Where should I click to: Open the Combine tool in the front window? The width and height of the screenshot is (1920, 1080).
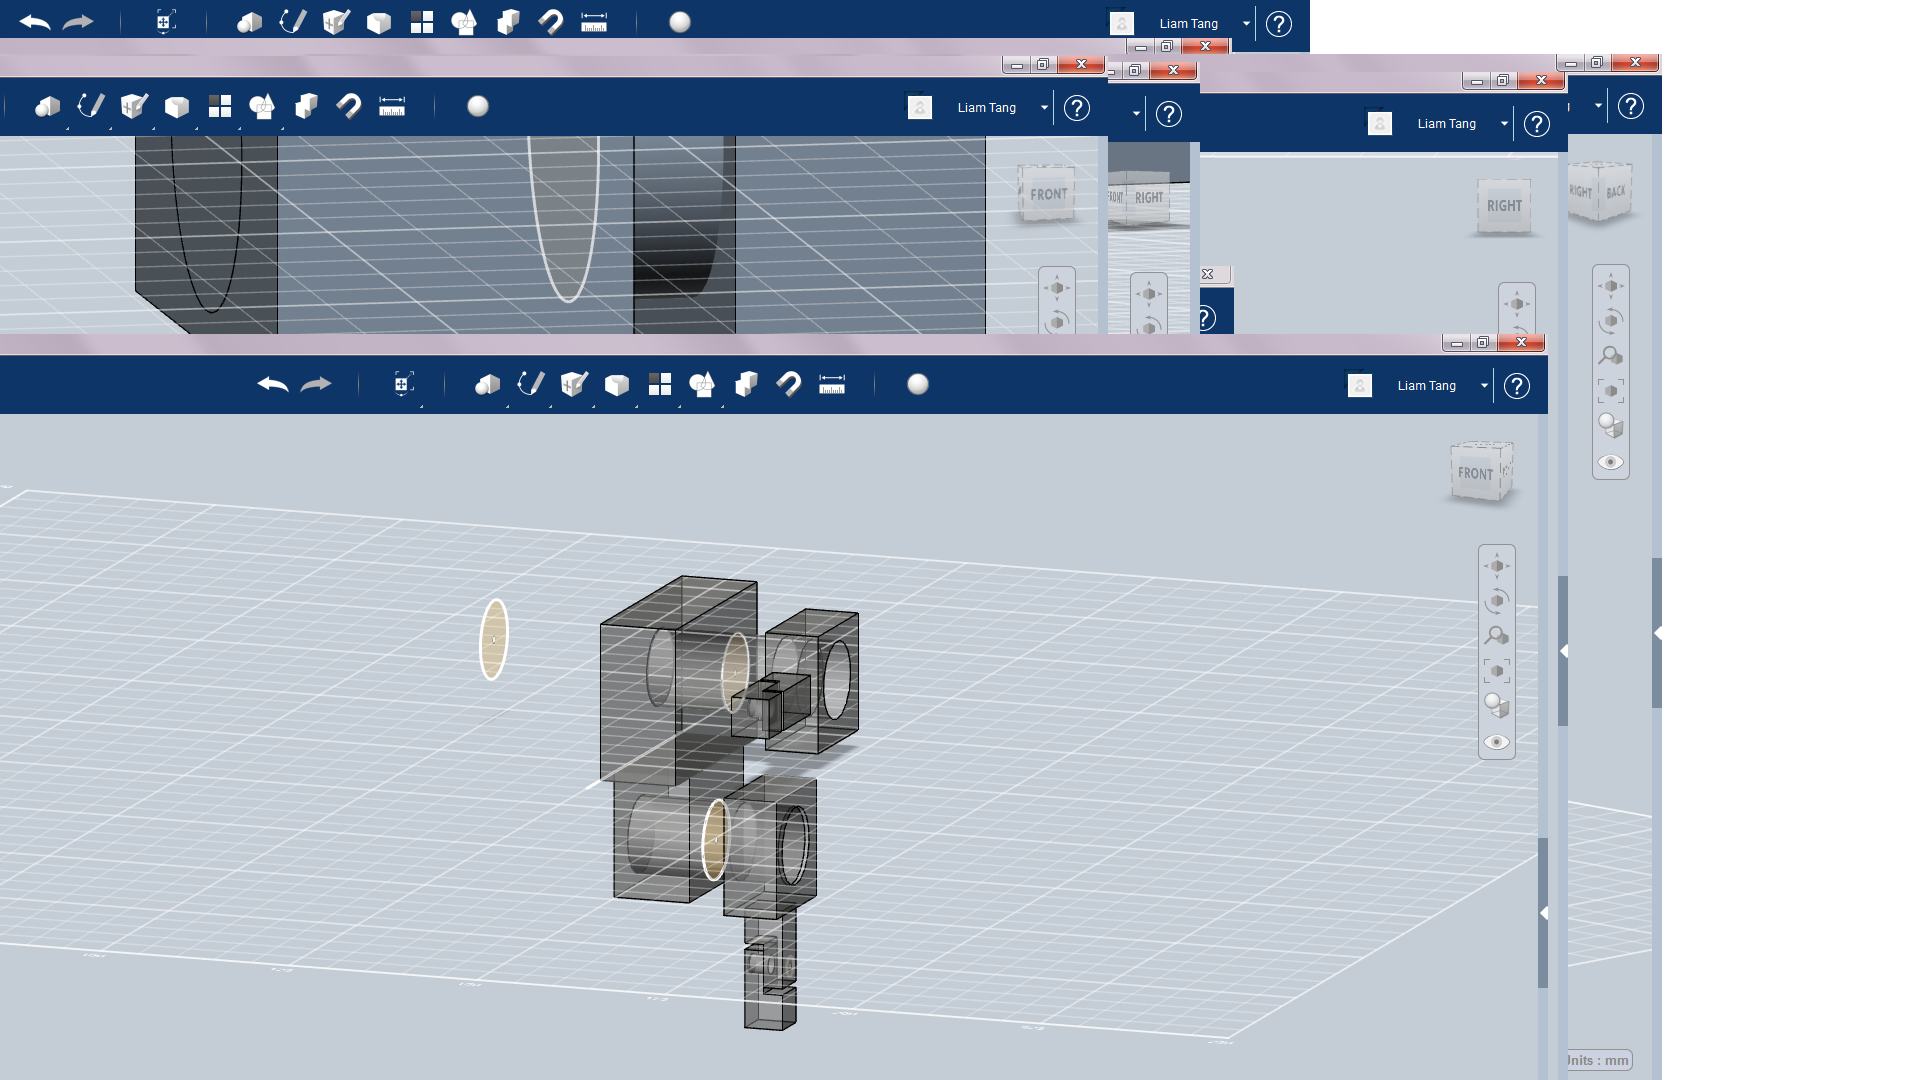pyautogui.click(x=746, y=385)
